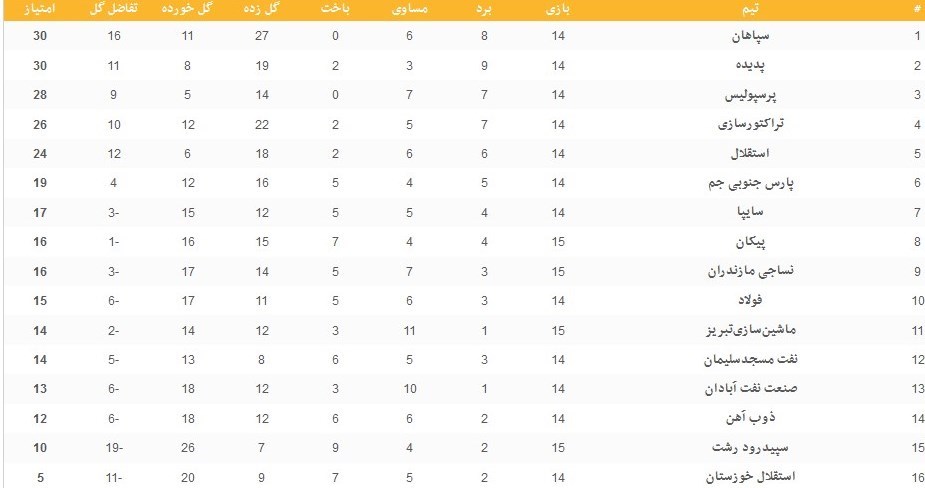Click the گل زده column header

pos(263,9)
